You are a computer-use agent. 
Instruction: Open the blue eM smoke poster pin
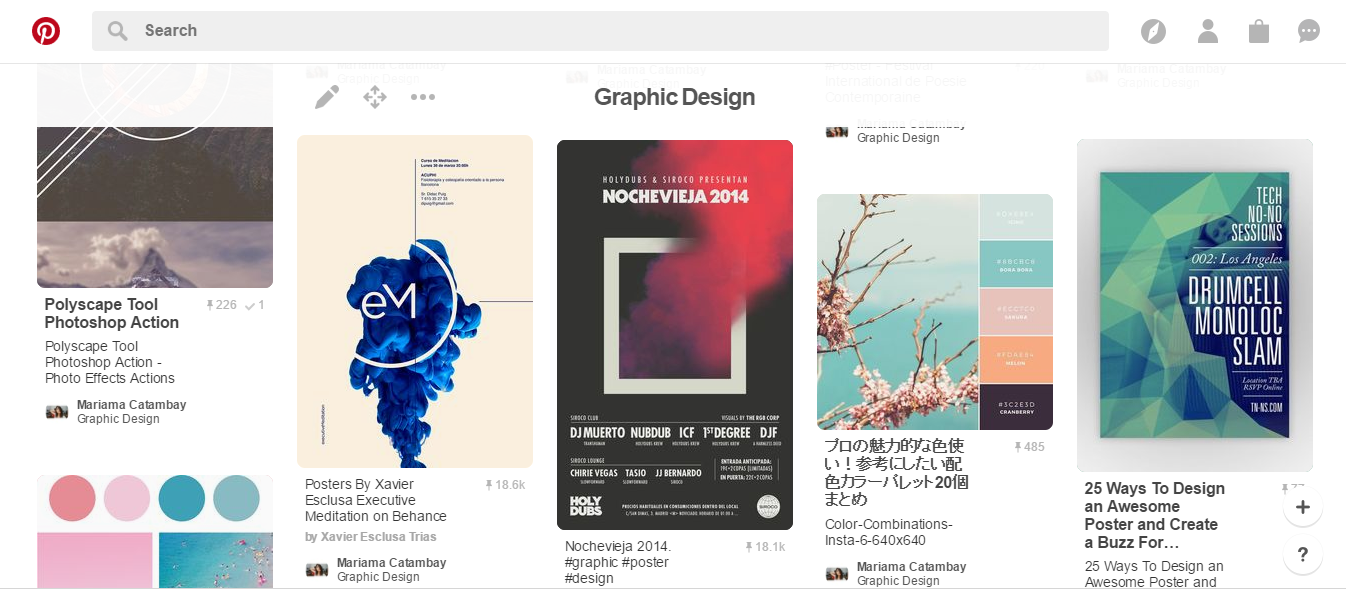coord(414,301)
